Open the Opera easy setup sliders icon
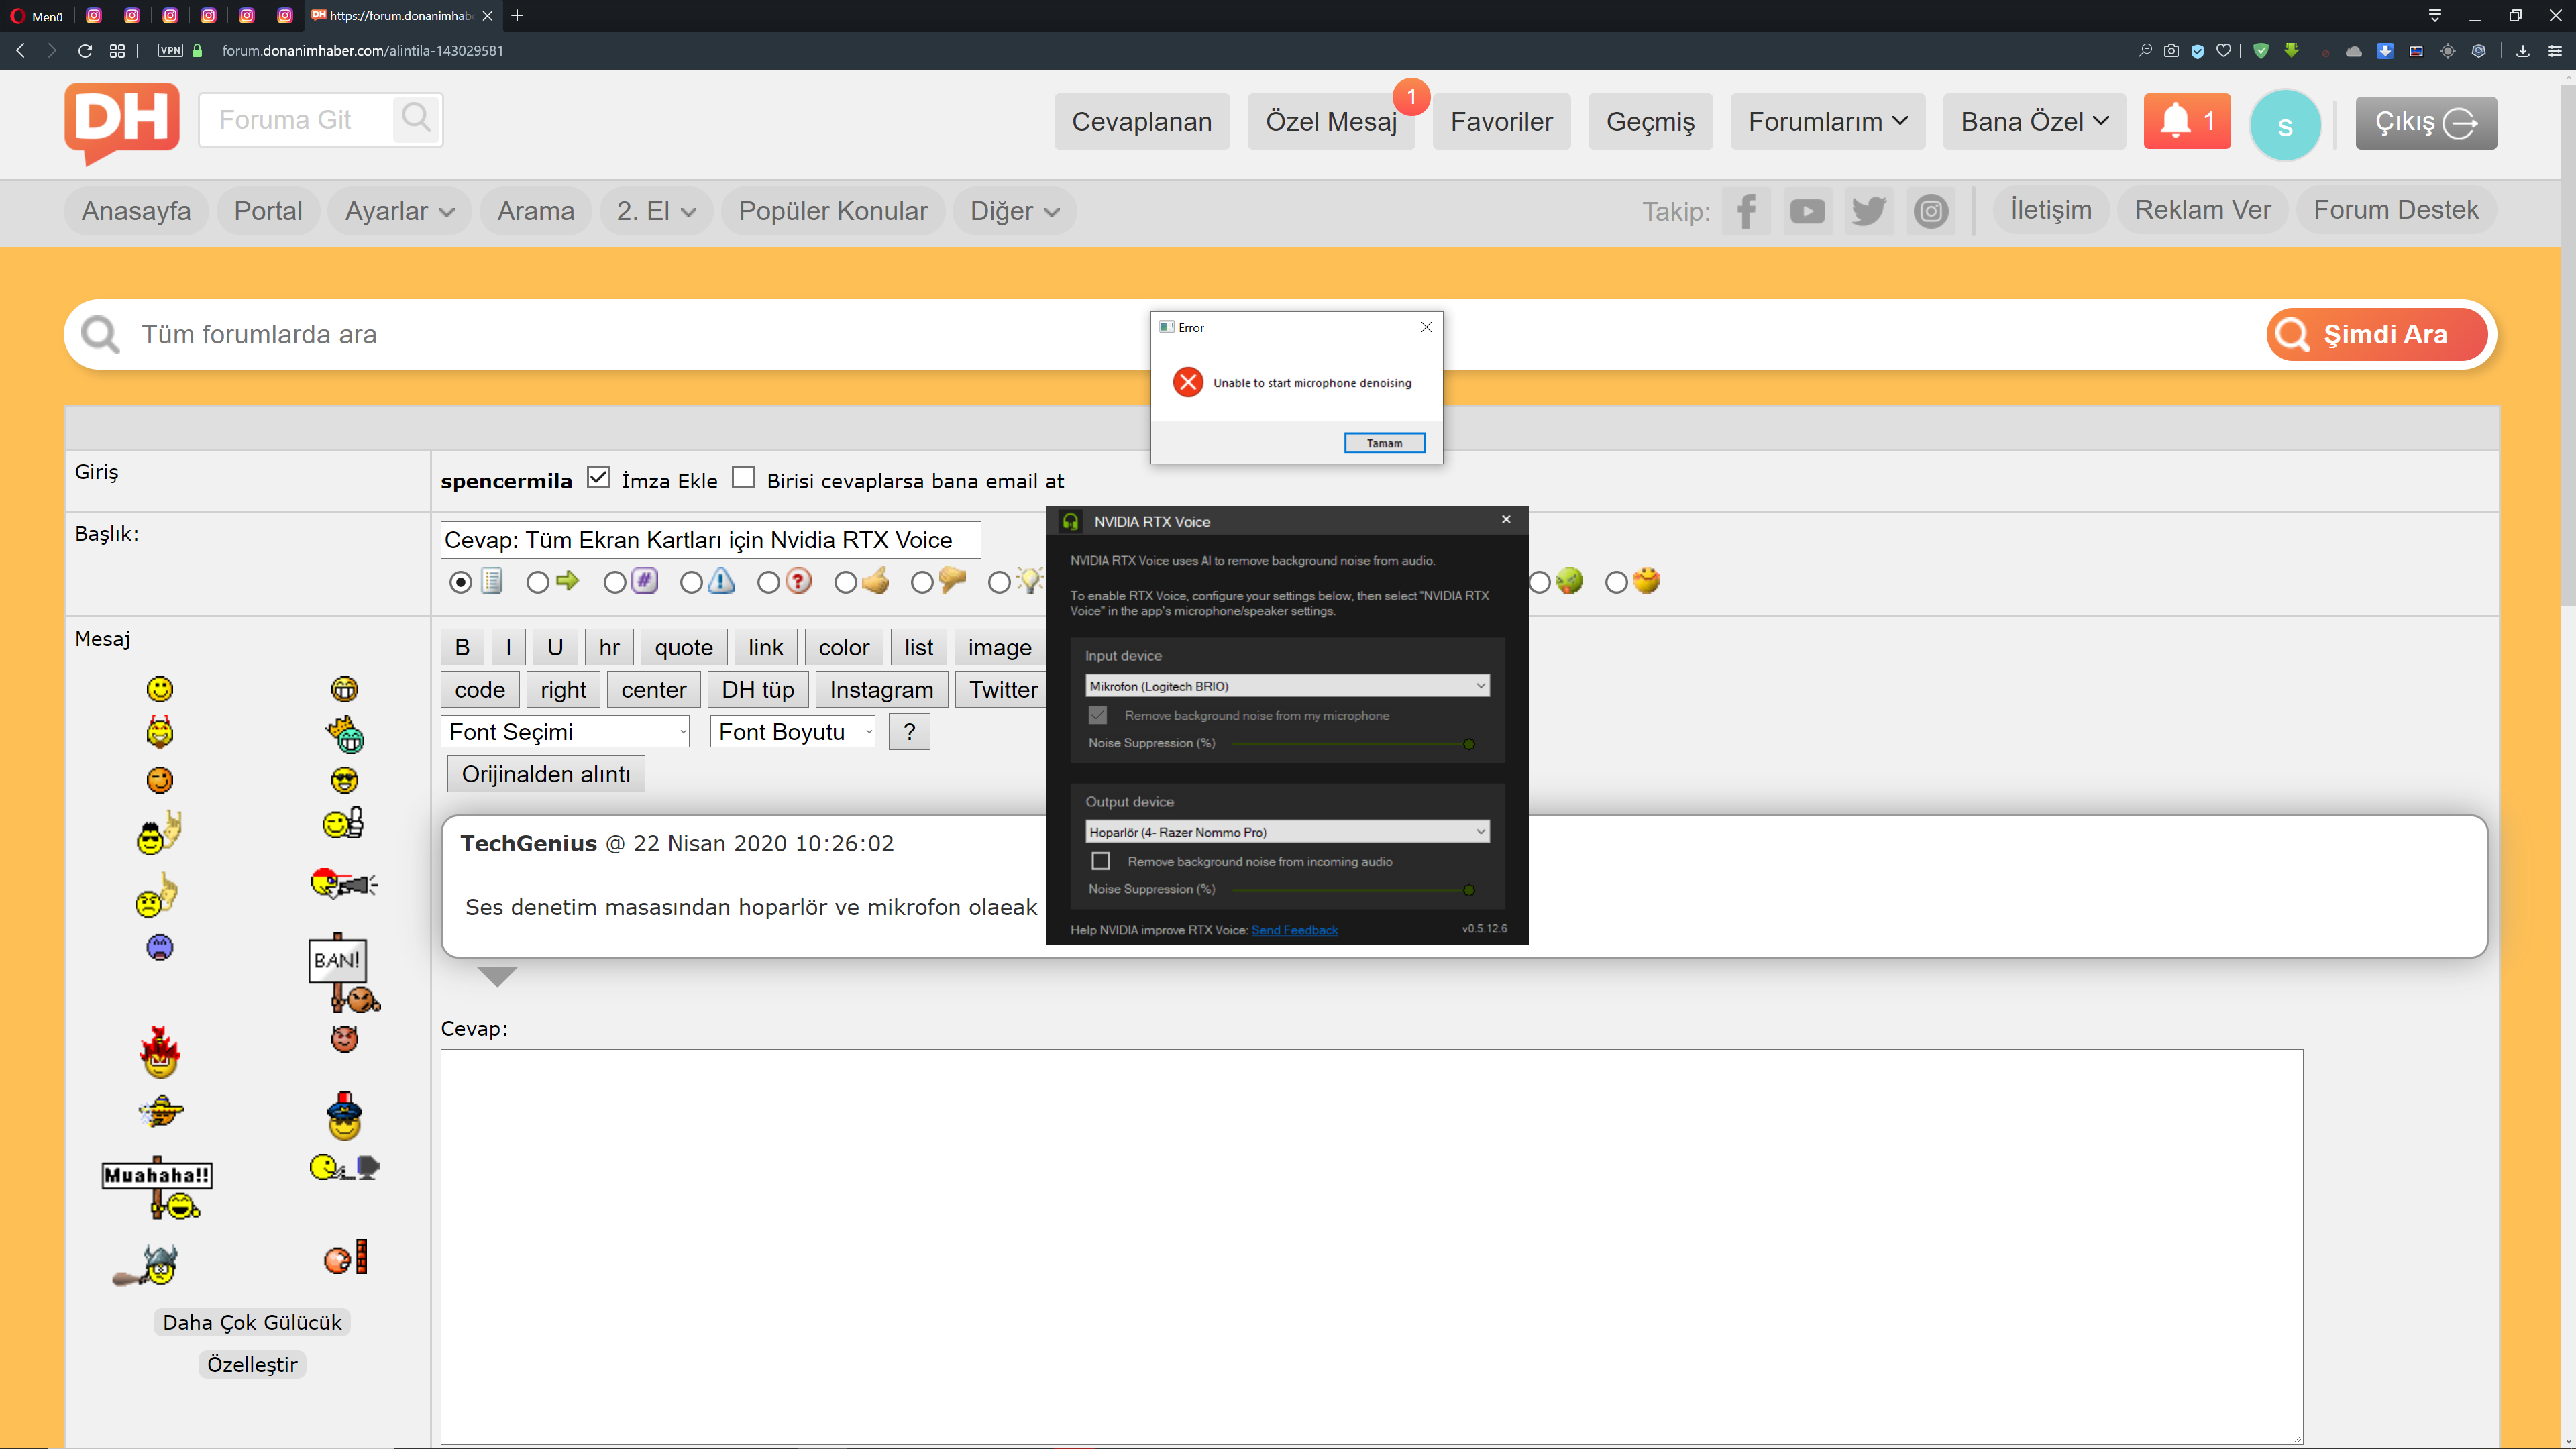This screenshot has width=2576, height=1449. 2555,50
